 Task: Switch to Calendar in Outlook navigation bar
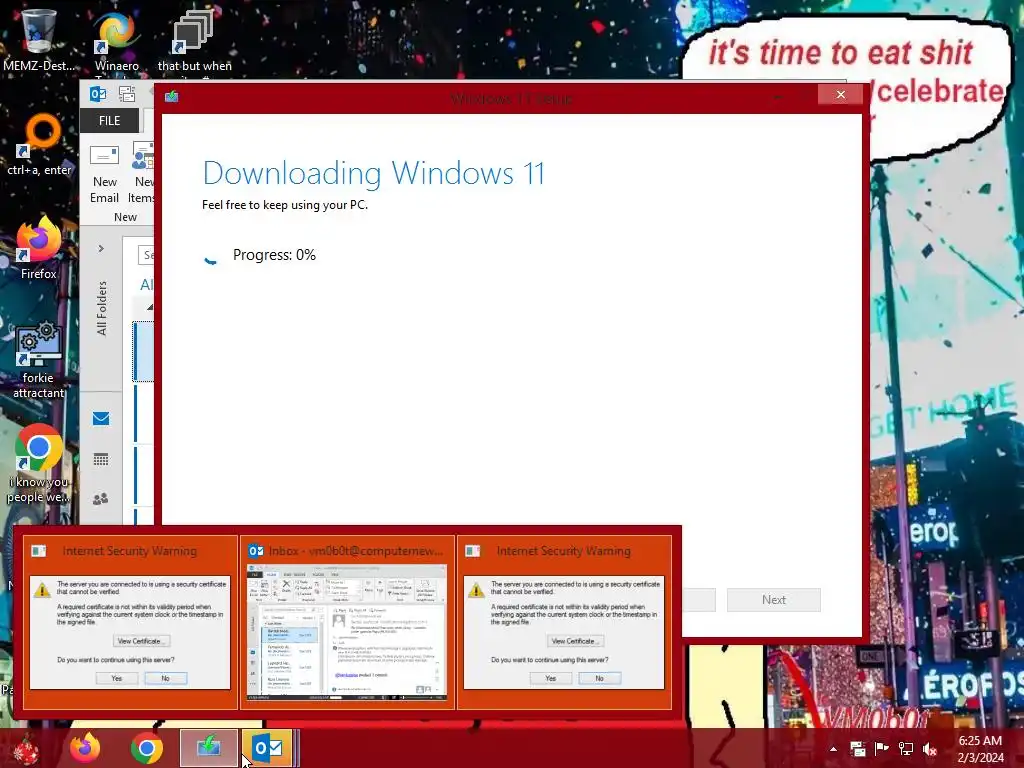(x=101, y=459)
